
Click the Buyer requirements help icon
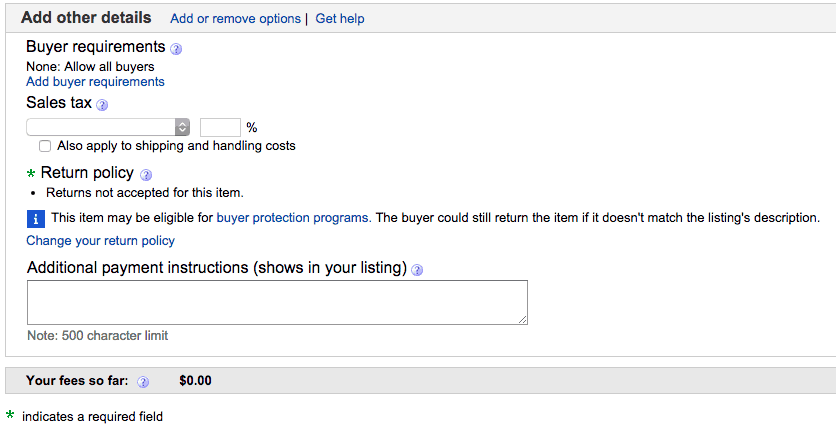tap(176, 49)
